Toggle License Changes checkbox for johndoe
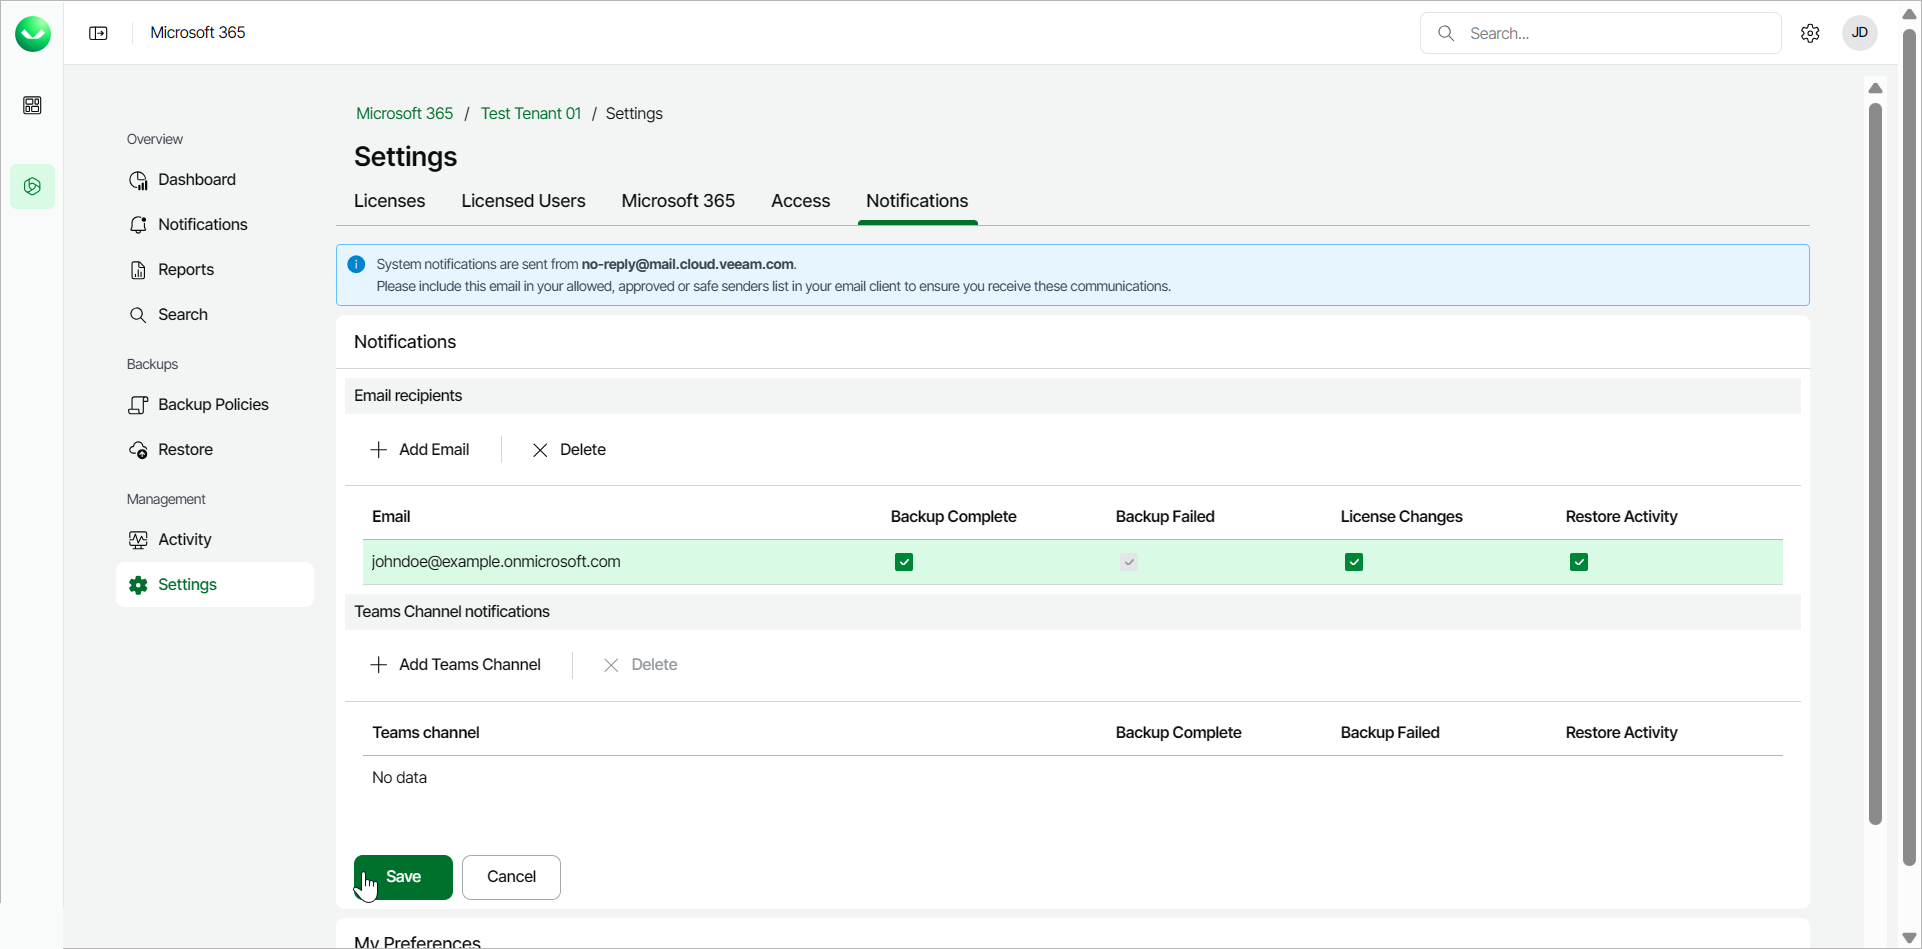The height and width of the screenshot is (949, 1922). coord(1354,562)
